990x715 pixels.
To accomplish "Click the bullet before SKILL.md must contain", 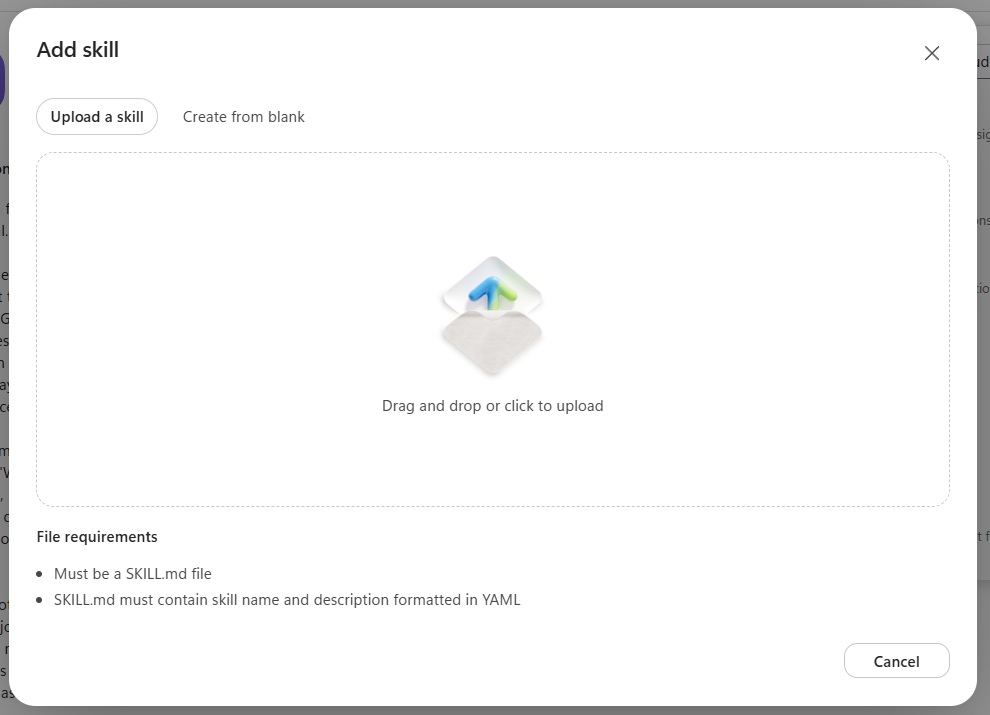I will 40,600.
